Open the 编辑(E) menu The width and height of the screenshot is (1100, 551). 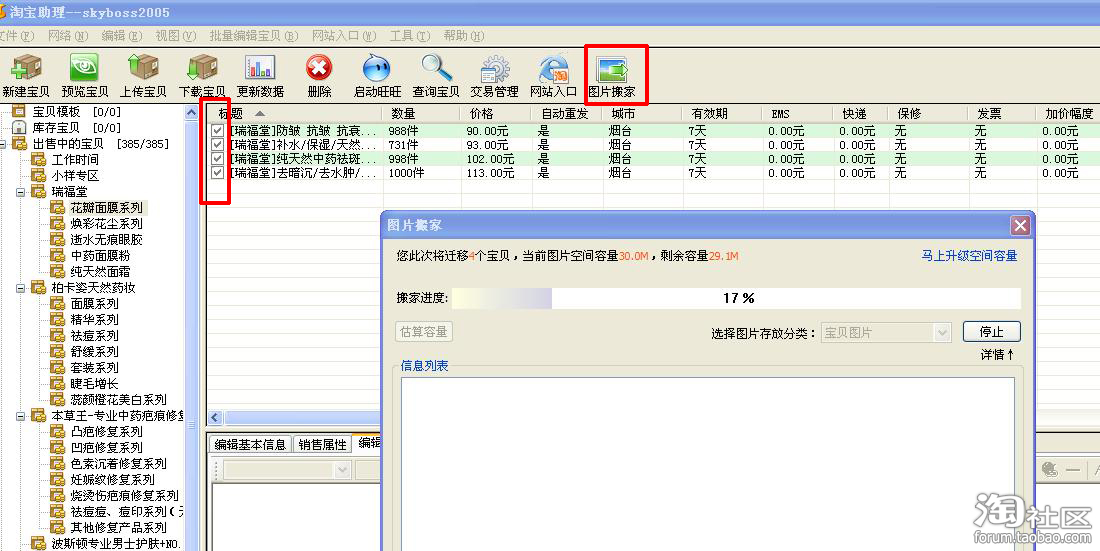122,36
